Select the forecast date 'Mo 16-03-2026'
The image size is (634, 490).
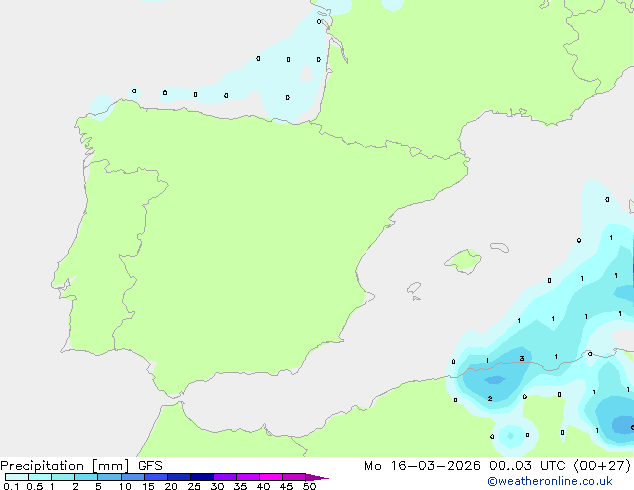422,466
